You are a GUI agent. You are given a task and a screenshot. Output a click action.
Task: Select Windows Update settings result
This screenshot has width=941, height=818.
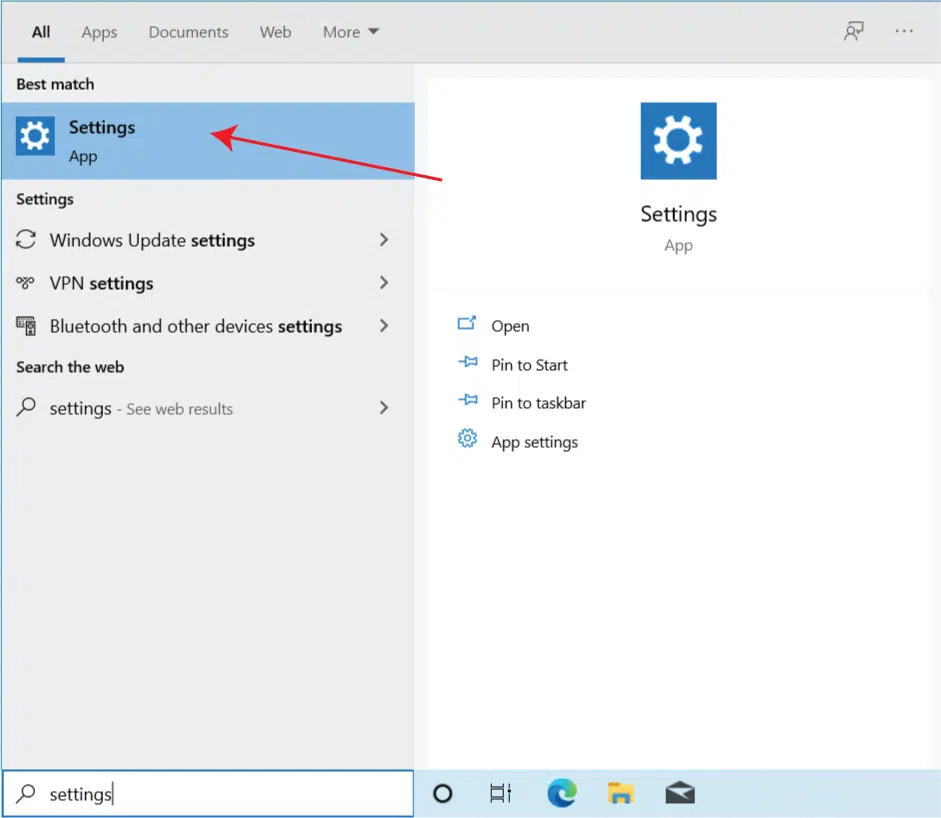(x=208, y=240)
